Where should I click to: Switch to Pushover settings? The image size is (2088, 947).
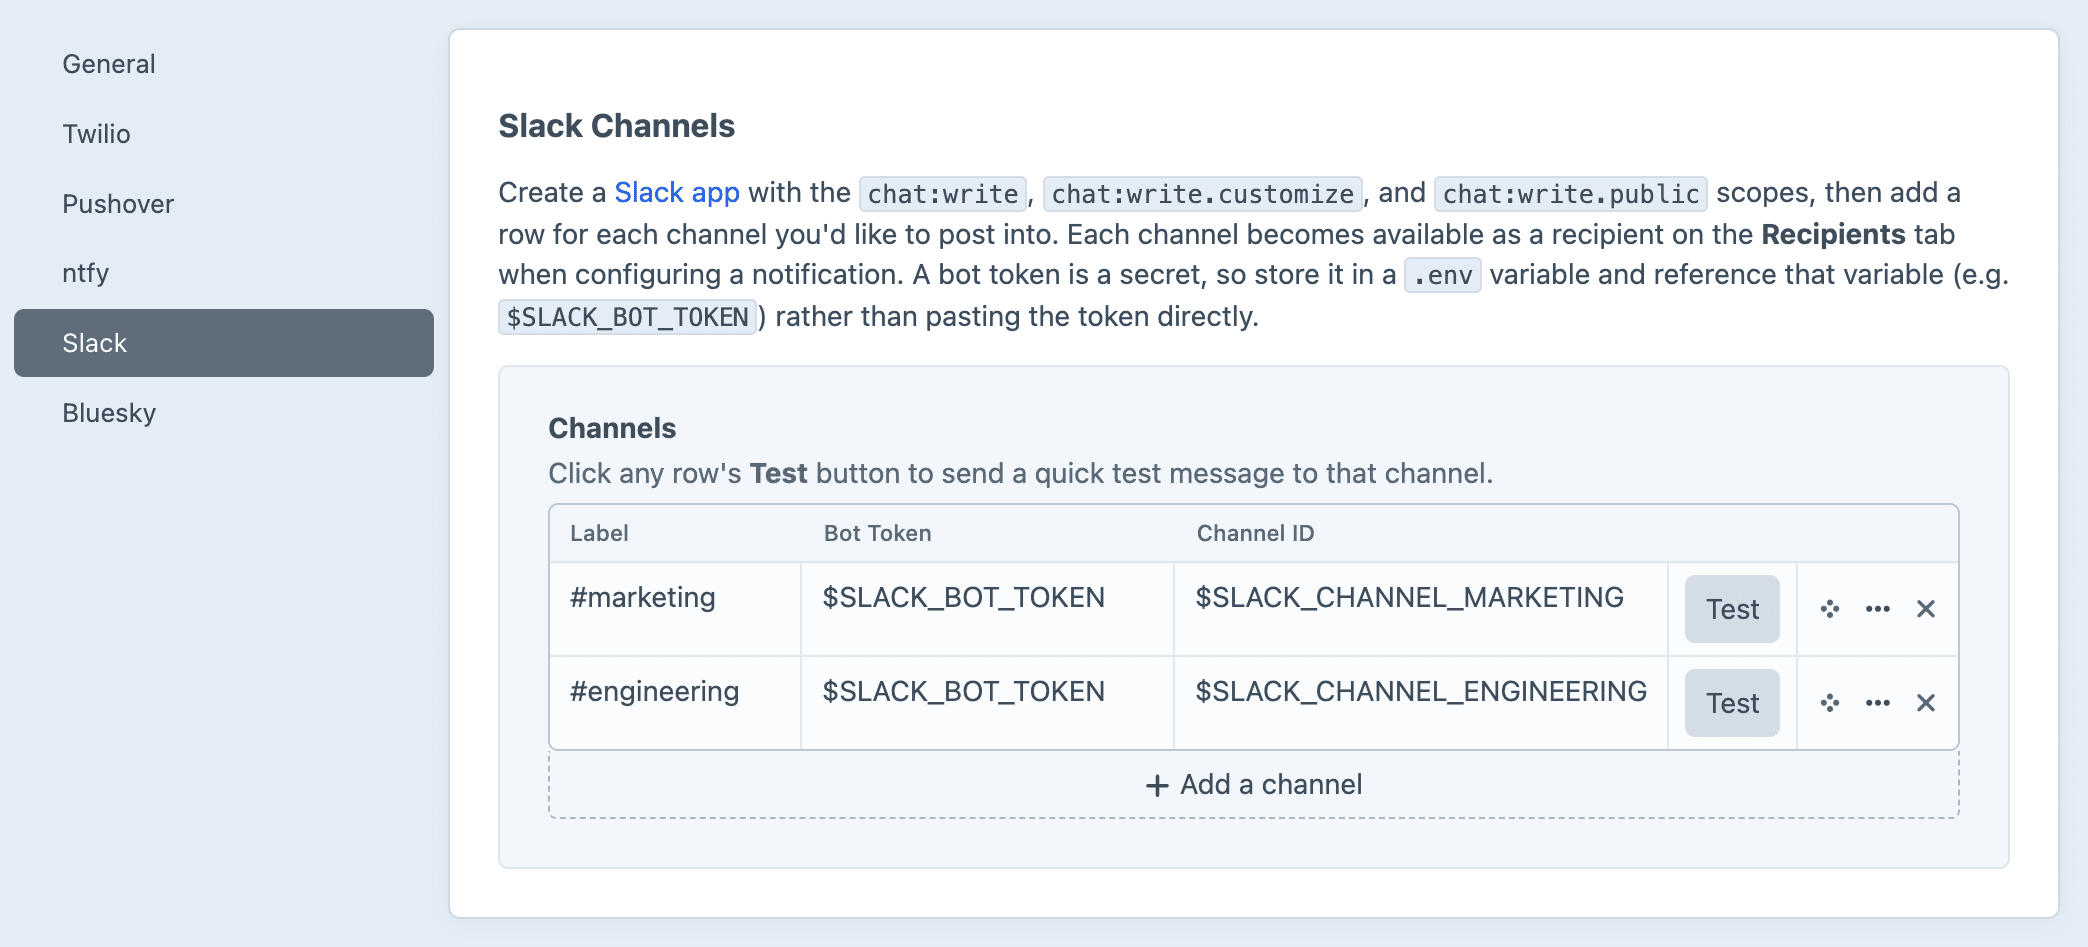[x=224, y=204]
